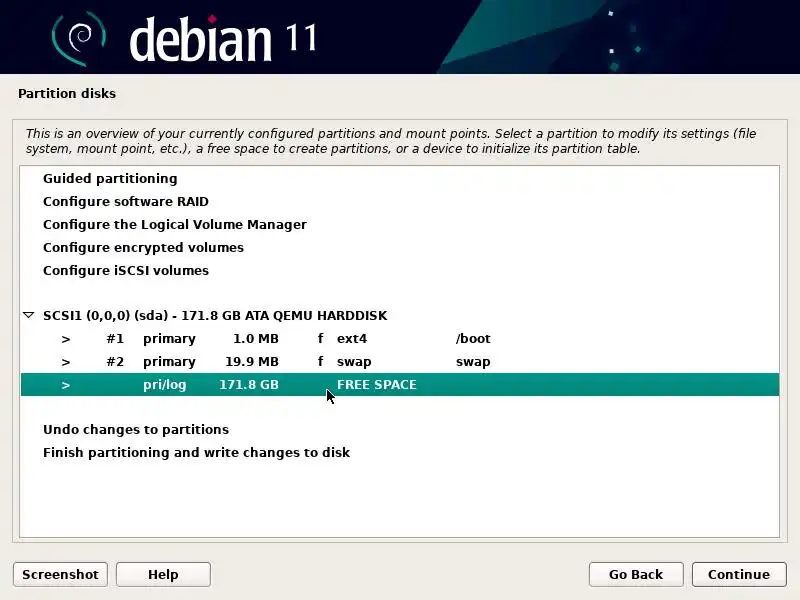Select Finish partitioning and write changes to disk
Screen dimensions: 800x600
tap(196, 453)
